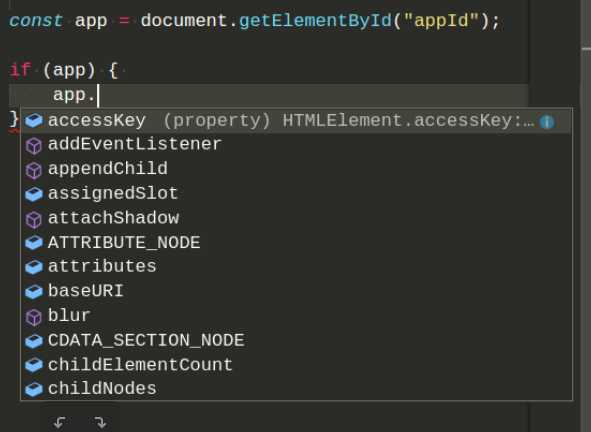Select baseURI from the suggestions

[296, 291]
